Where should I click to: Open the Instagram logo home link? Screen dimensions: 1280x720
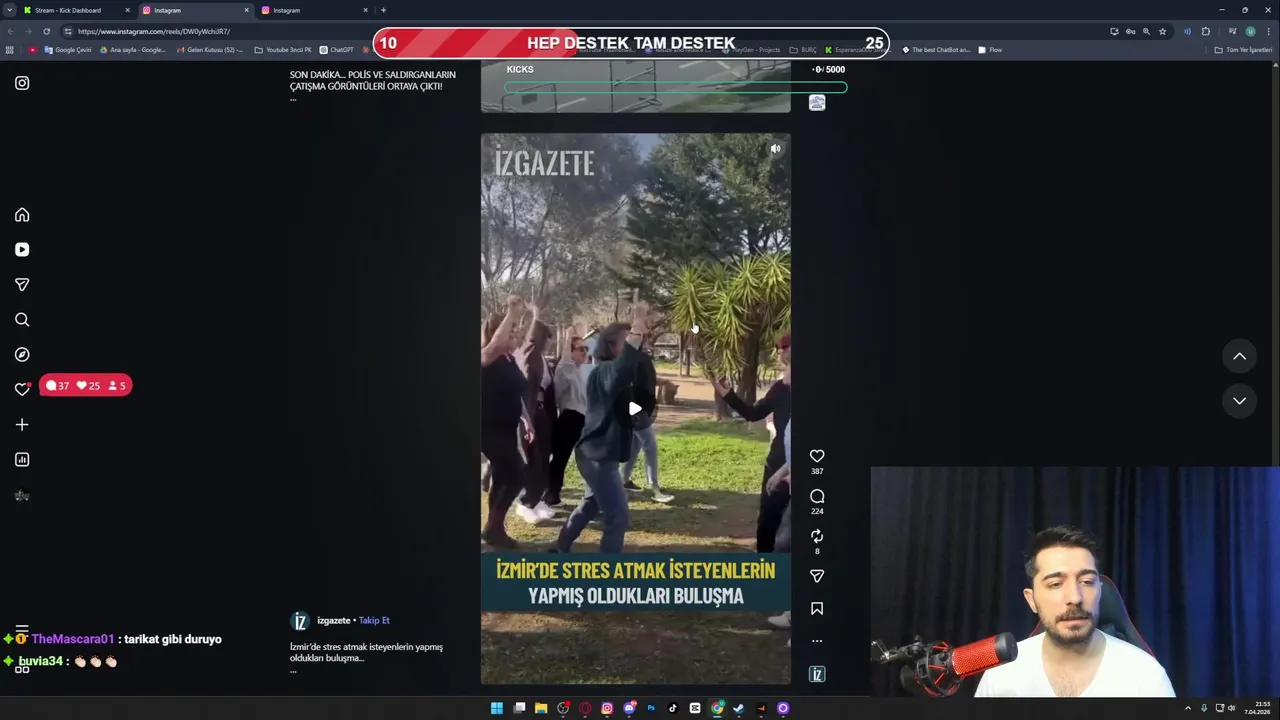tap(22, 83)
